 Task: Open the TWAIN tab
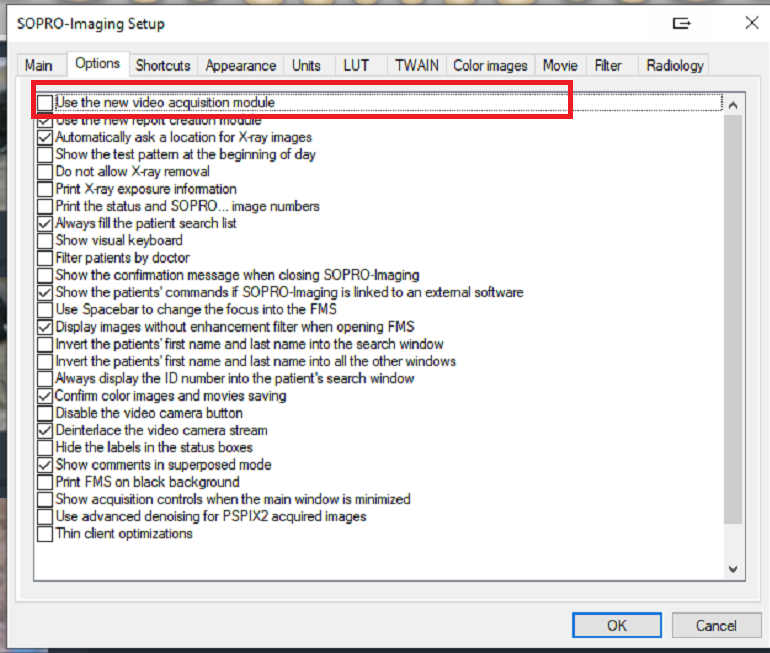pos(417,65)
